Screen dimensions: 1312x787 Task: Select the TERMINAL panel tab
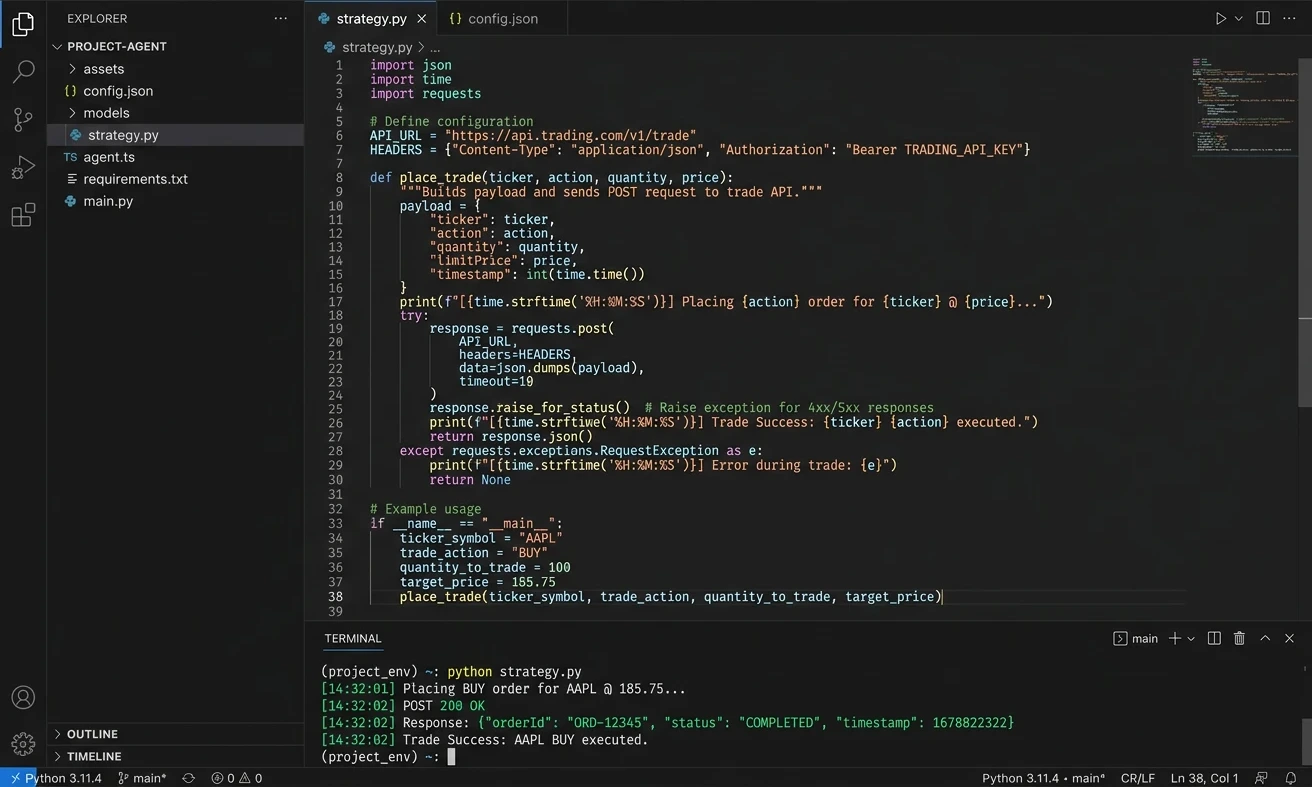pyautogui.click(x=353, y=638)
